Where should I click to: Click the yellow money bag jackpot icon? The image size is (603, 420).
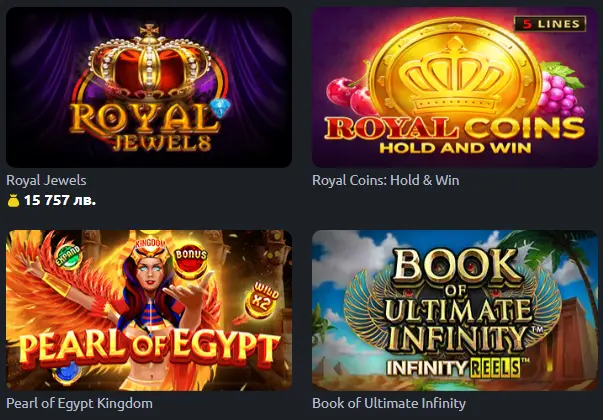click(13, 201)
